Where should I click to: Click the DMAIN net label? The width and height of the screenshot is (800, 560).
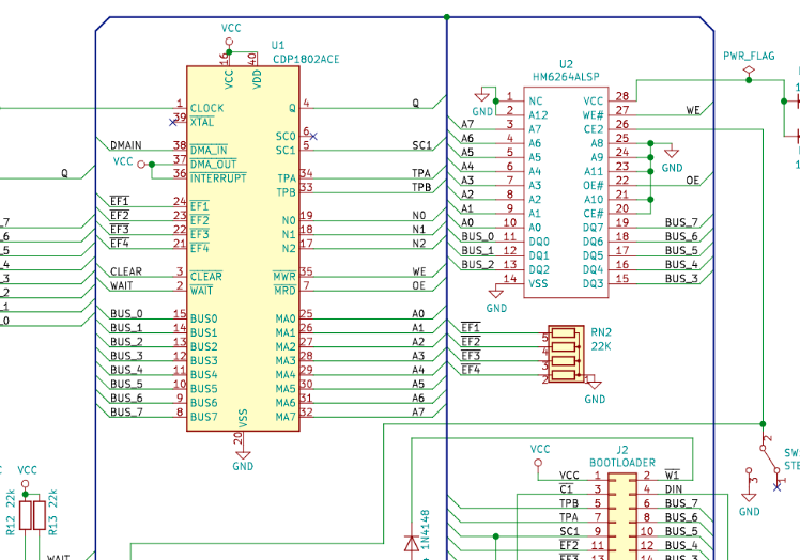(x=126, y=146)
